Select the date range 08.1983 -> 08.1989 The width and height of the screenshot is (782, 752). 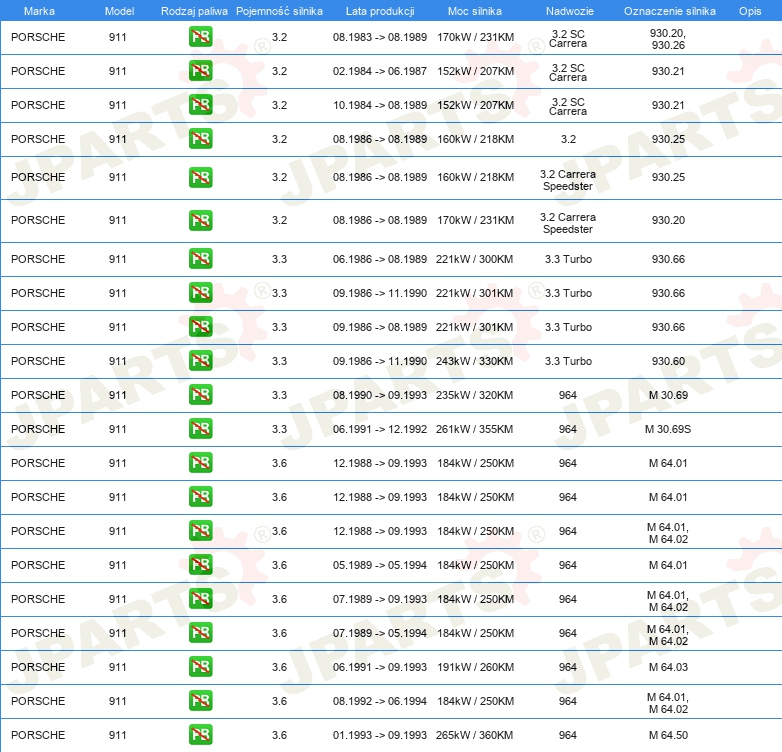(x=380, y=37)
